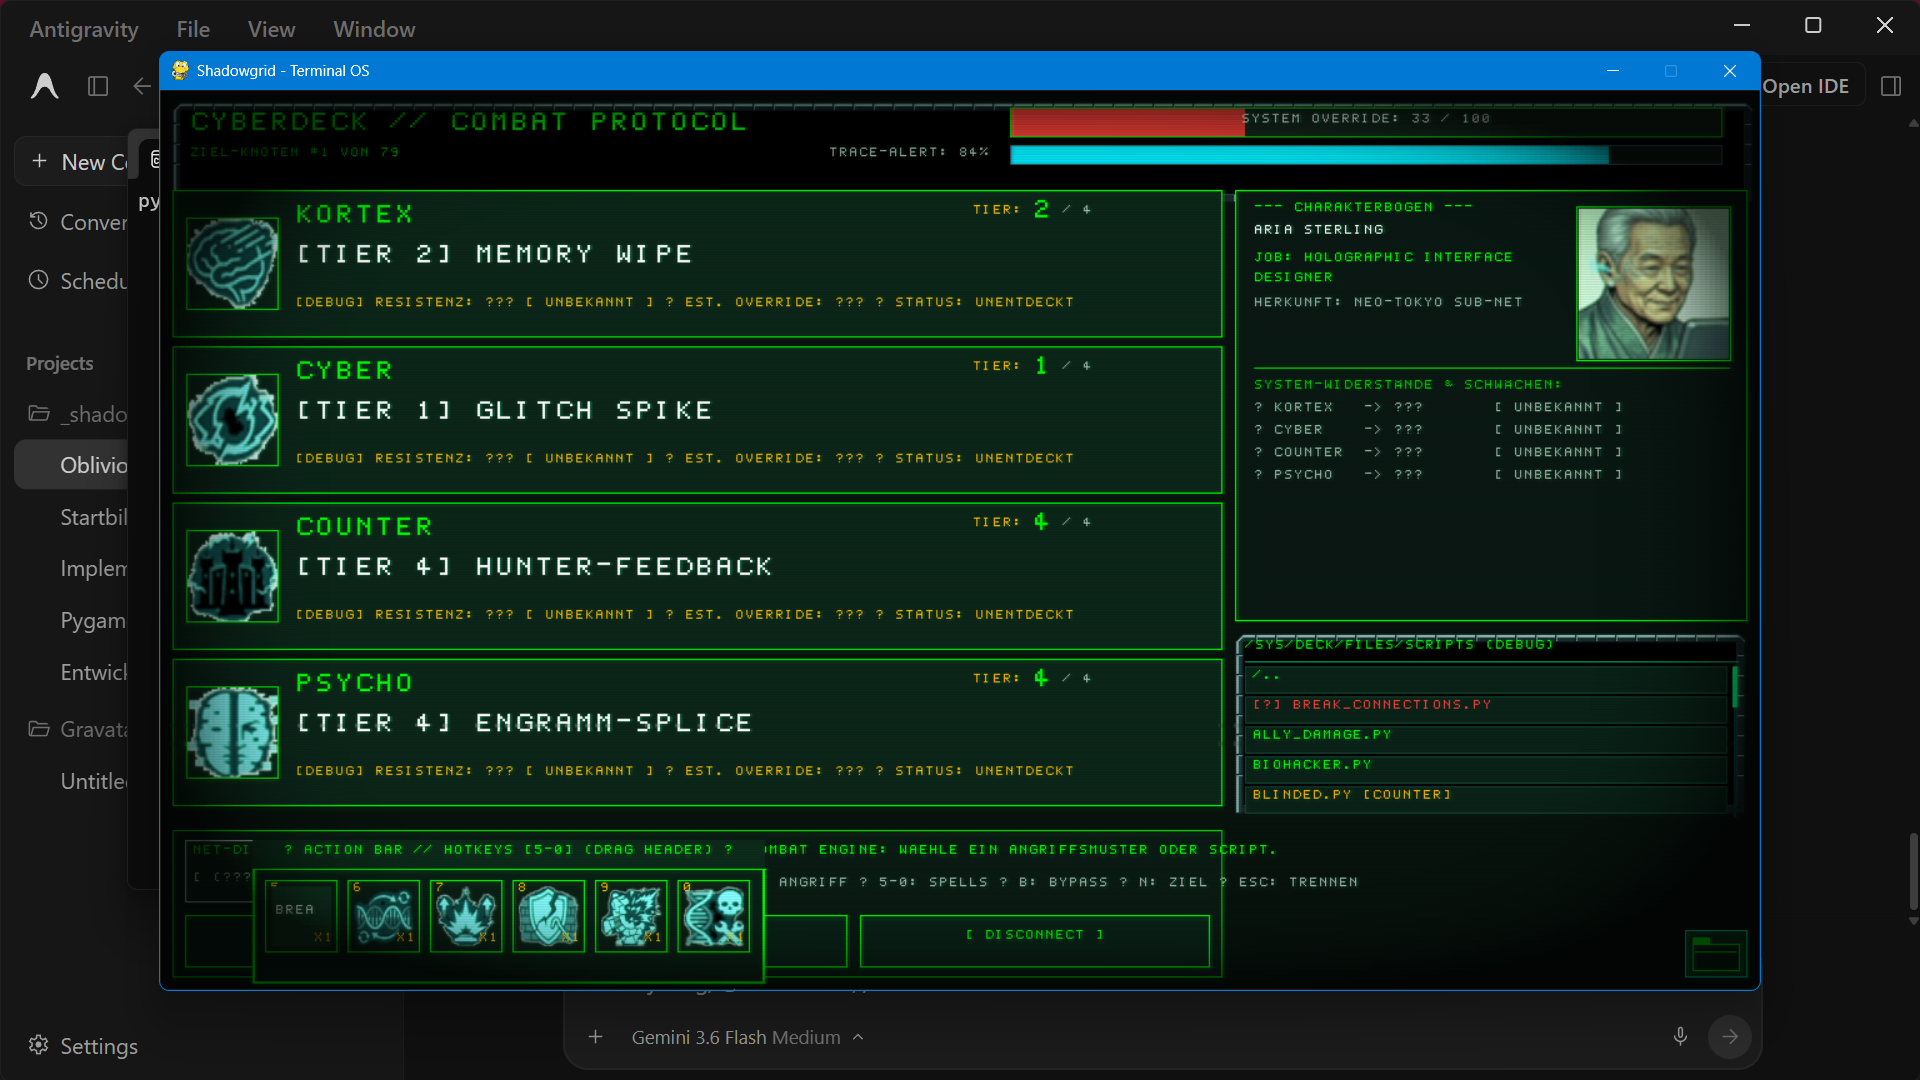1920x1080 pixels.
Task: Open the Window menu
Action: (x=374, y=29)
